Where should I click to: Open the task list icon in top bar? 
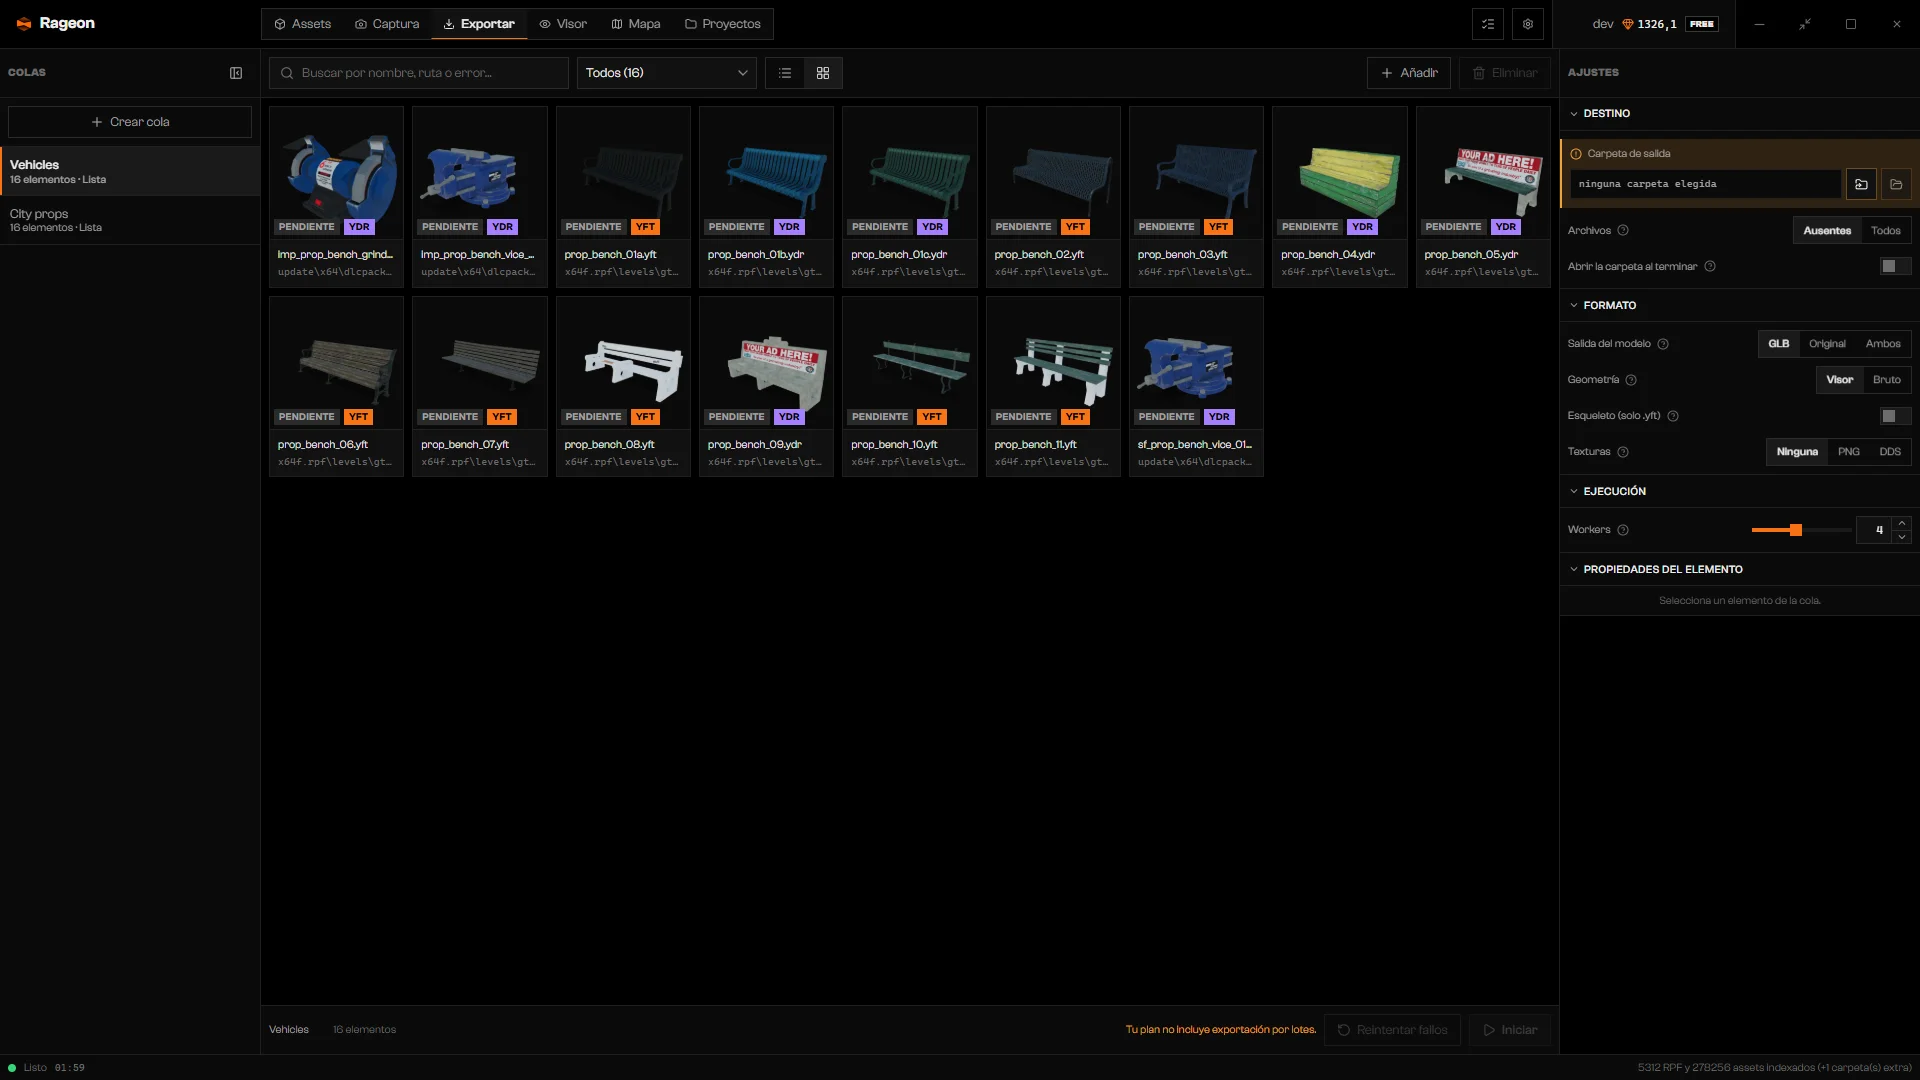[x=1488, y=24]
